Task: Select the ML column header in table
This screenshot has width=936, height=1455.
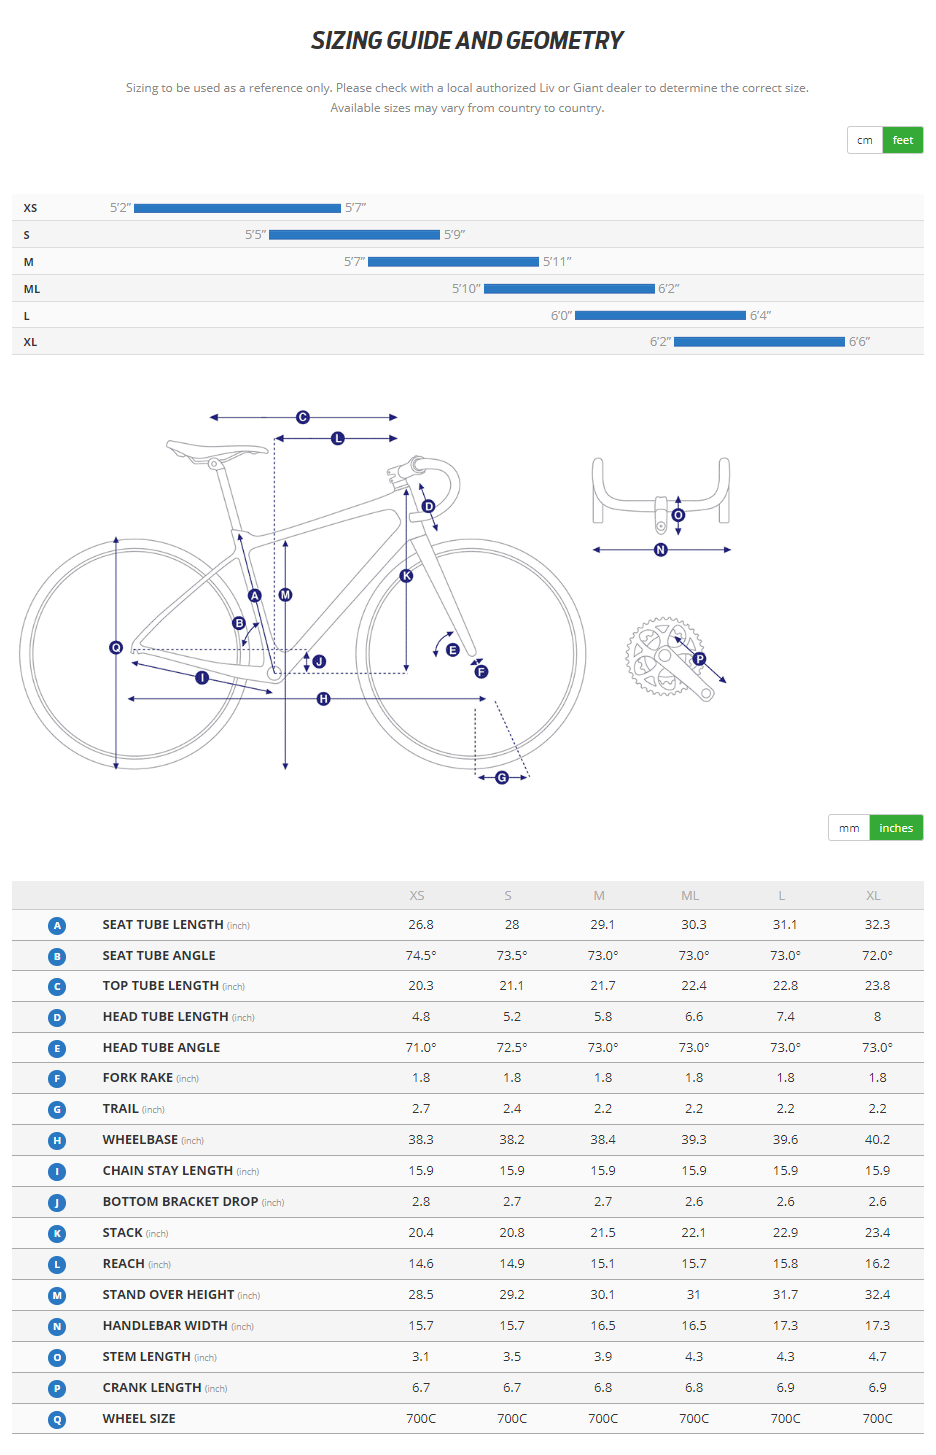Action: [x=690, y=896]
